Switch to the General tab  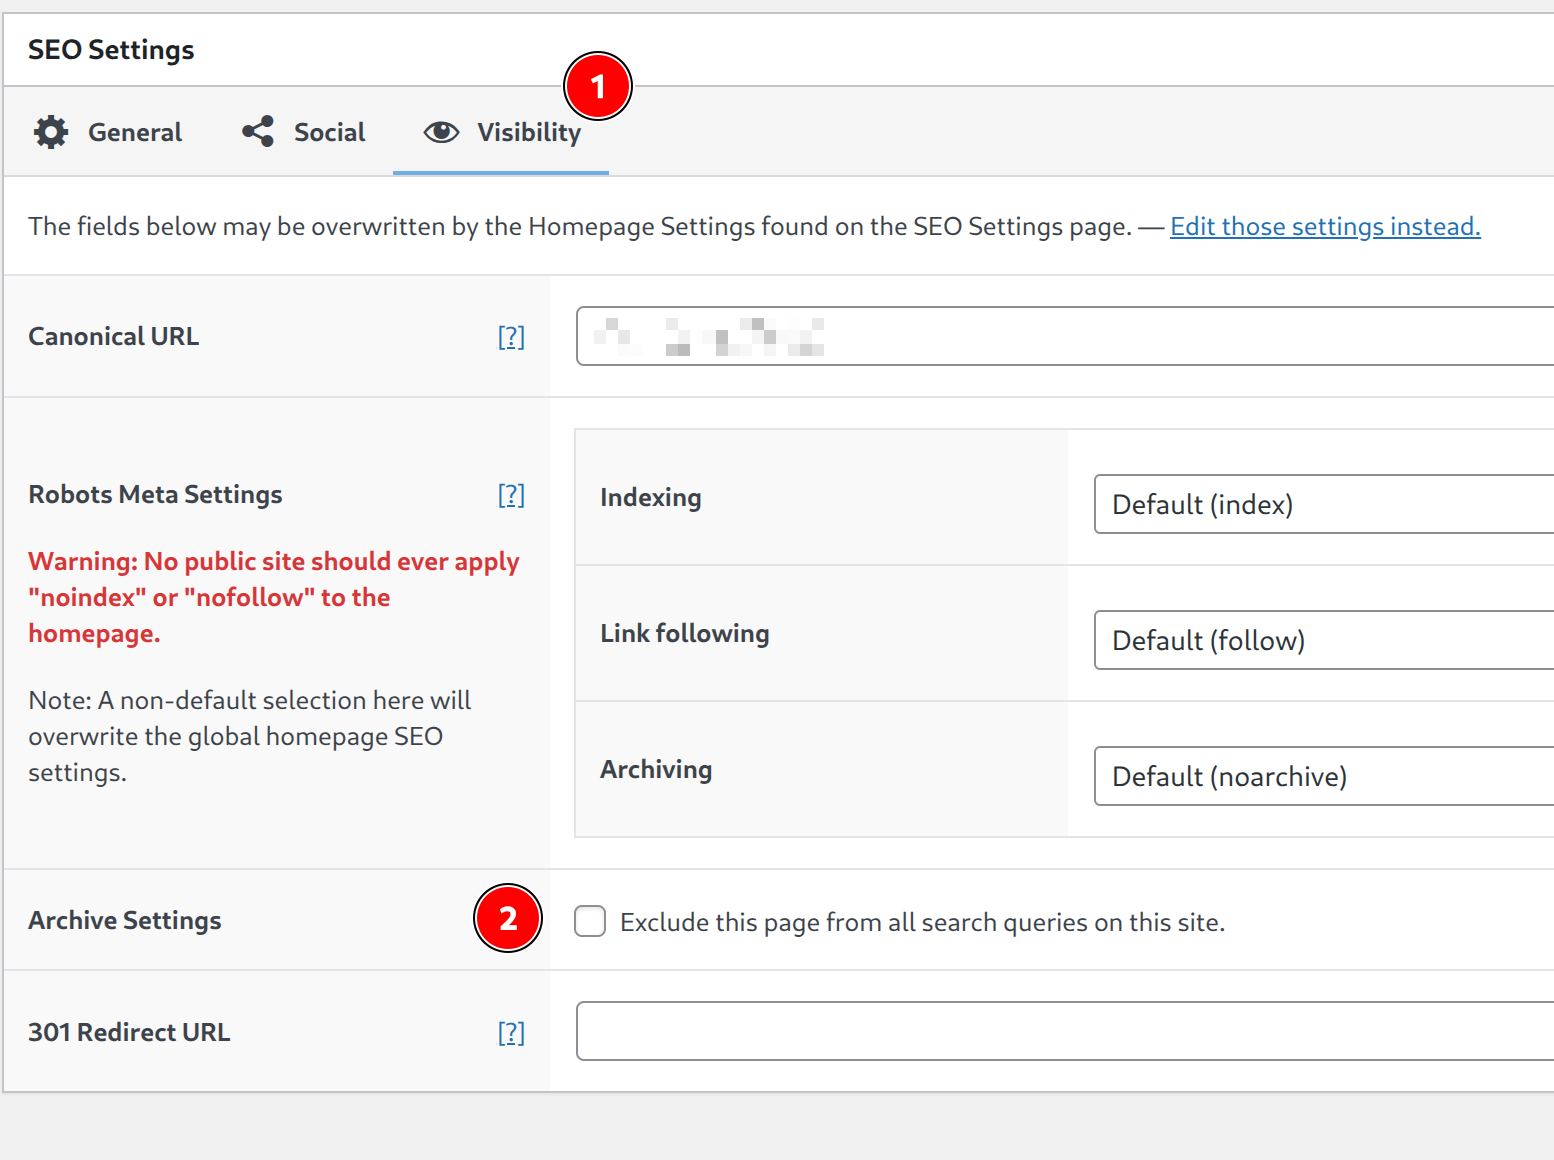134,132
